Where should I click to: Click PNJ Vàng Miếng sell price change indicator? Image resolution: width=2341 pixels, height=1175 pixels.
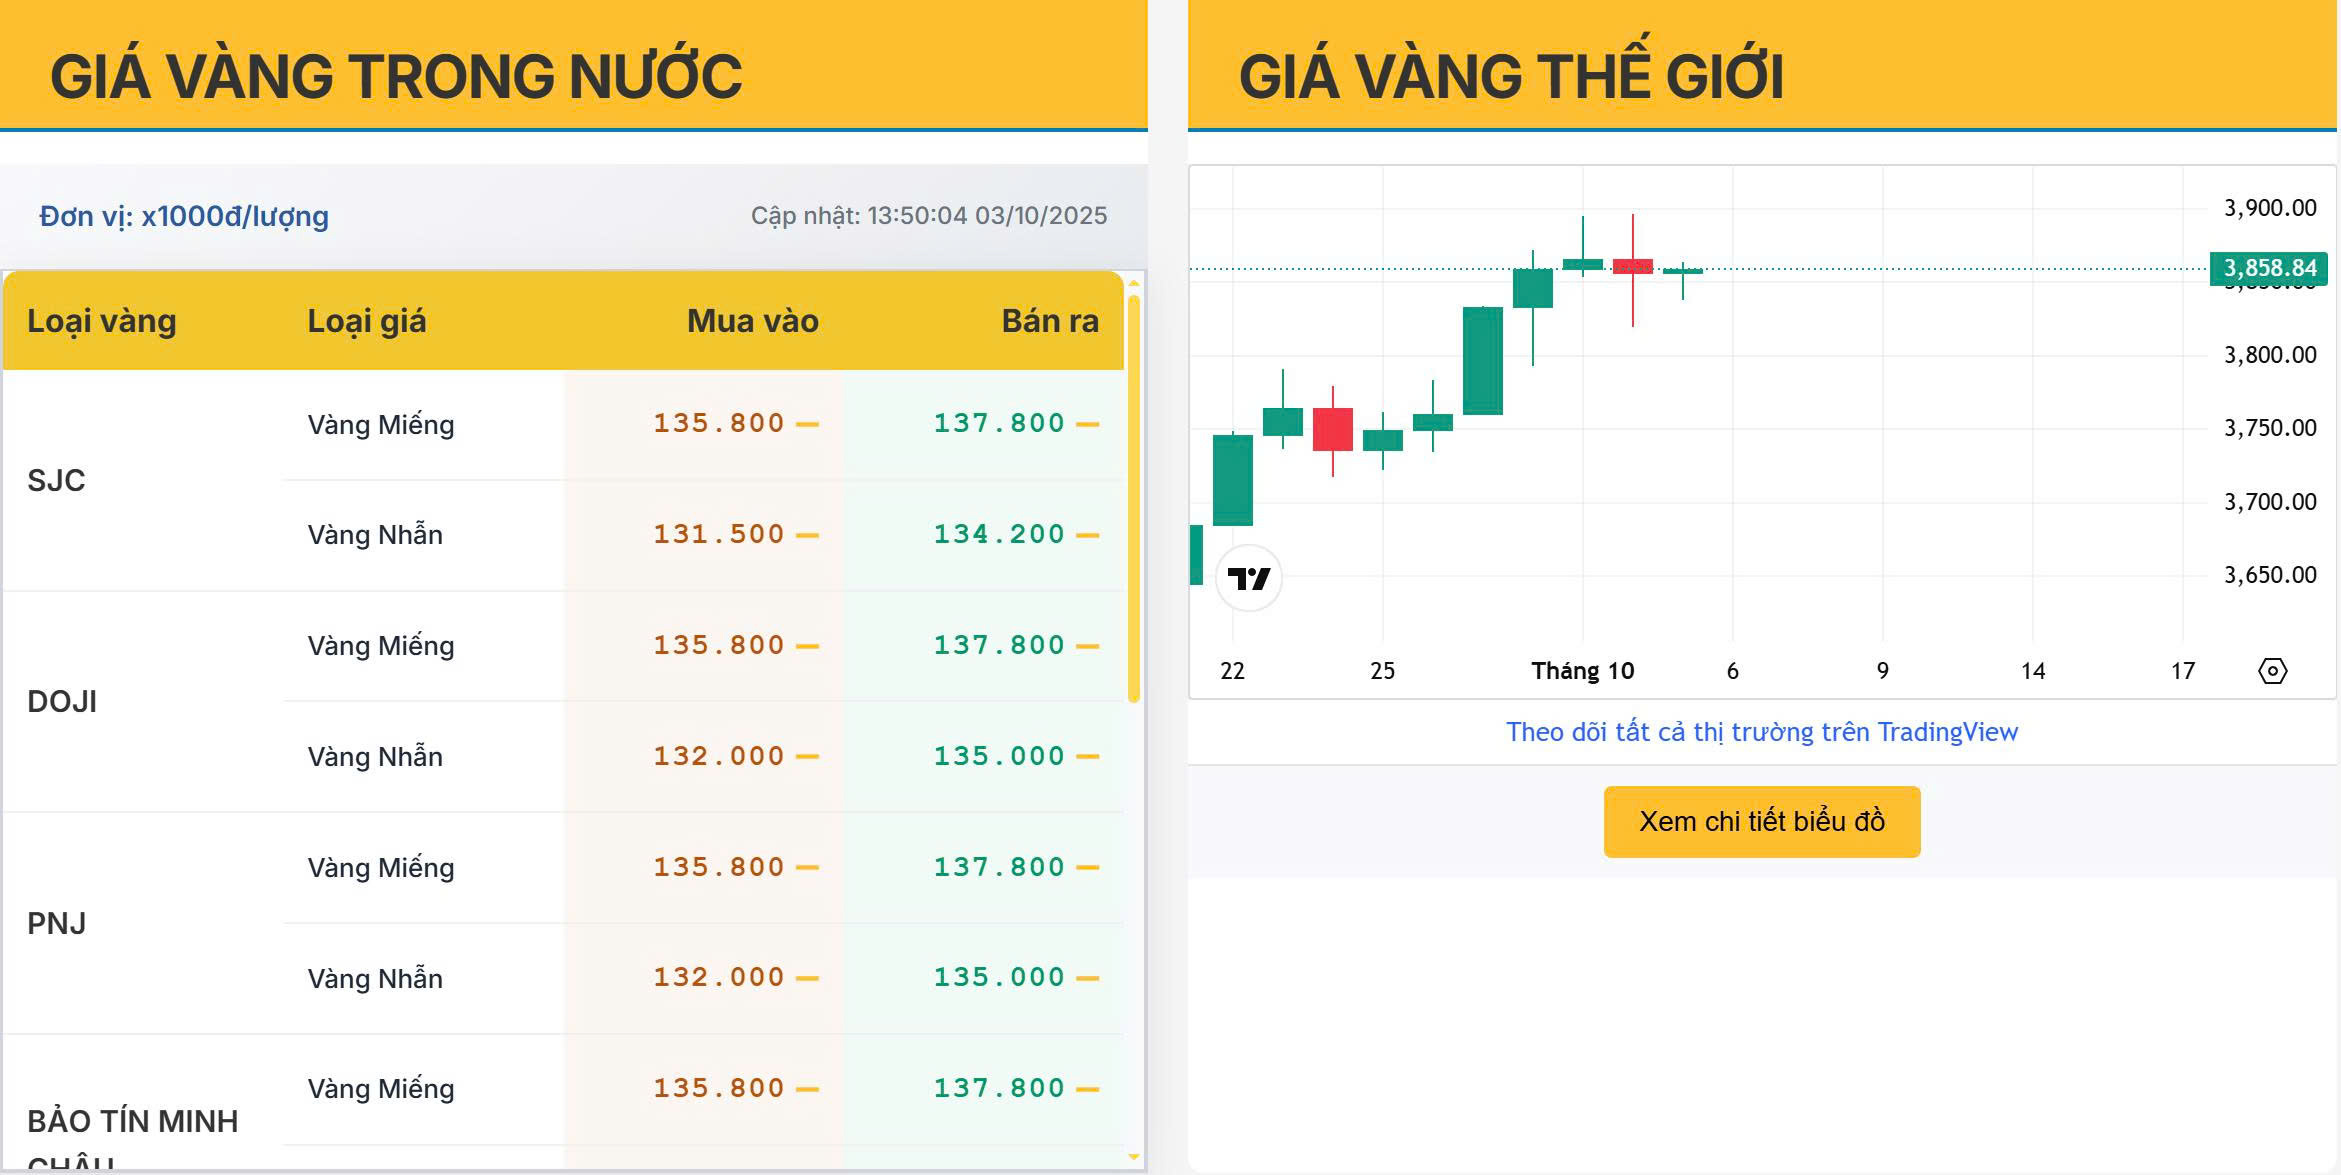1087,868
